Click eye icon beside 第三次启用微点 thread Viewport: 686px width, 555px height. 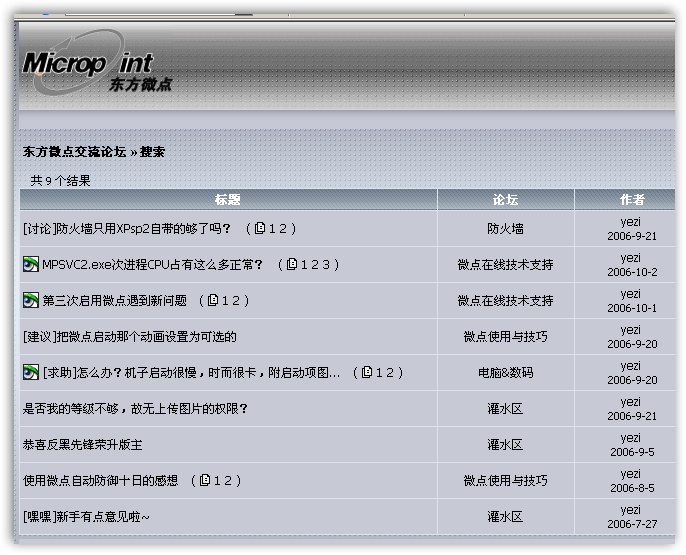point(31,300)
